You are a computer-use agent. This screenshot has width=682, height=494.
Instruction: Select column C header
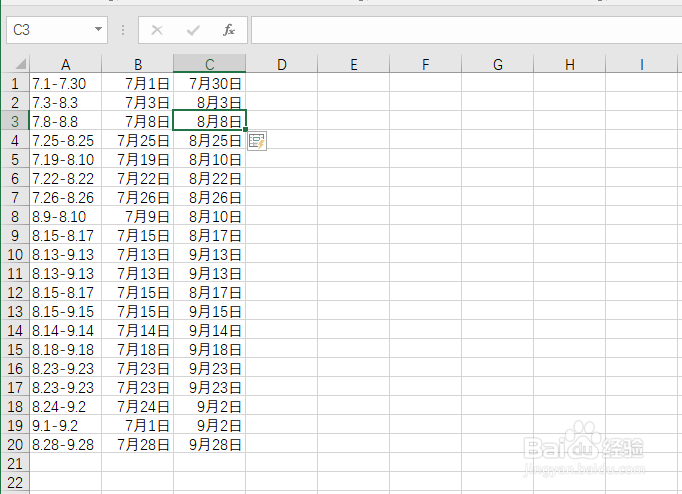click(x=210, y=64)
